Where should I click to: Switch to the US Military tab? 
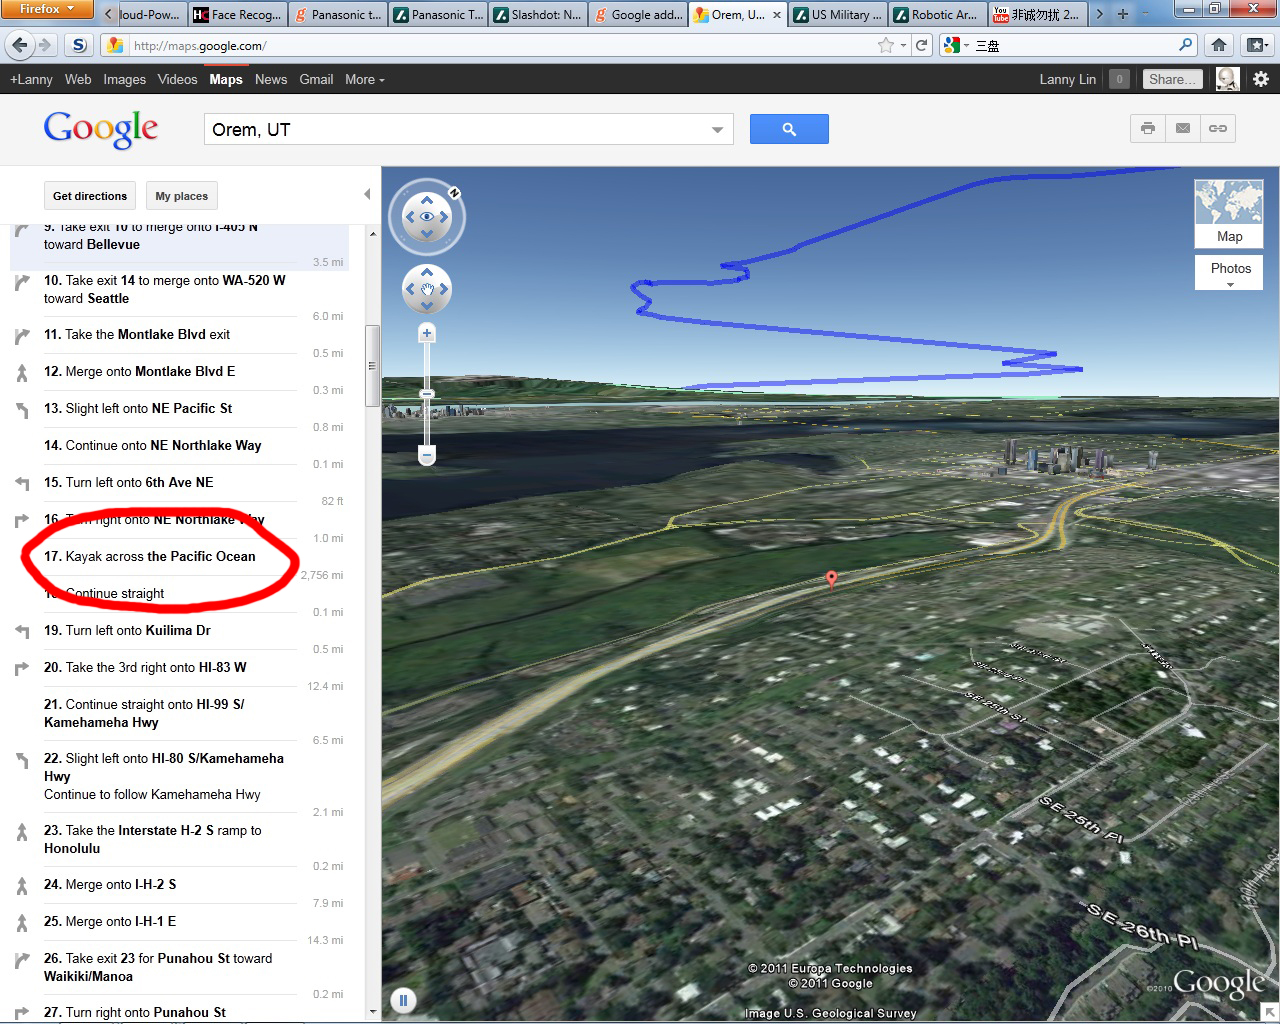(x=838, y=14)
